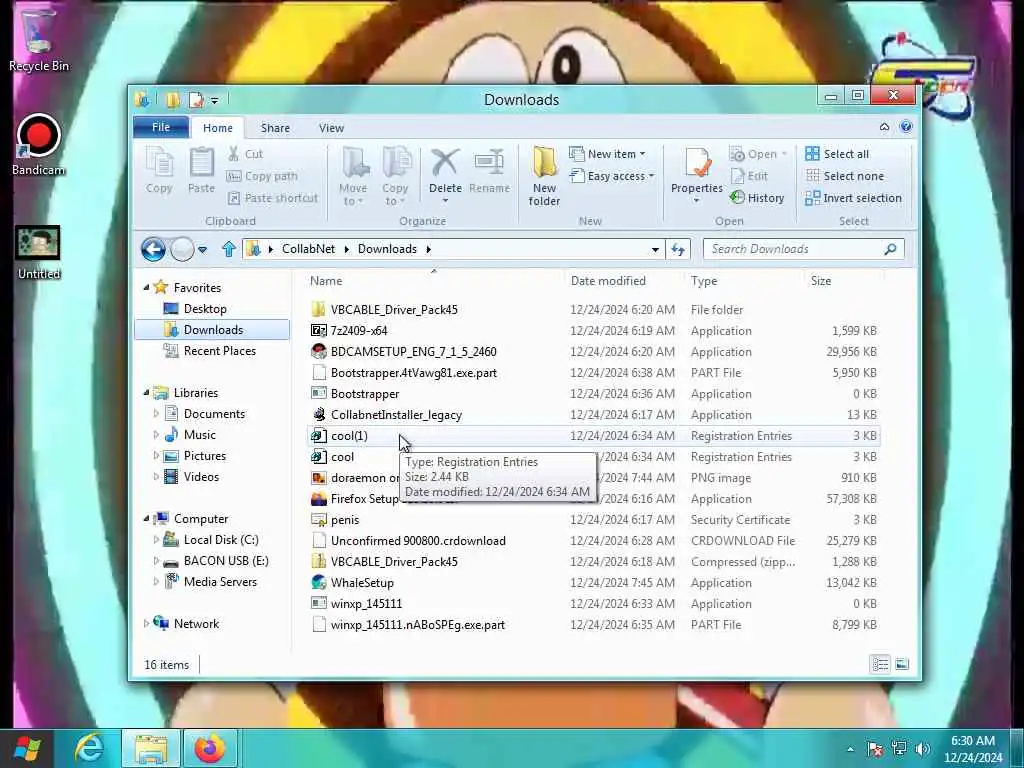
Task: Sort files by the Name column
Action: 326,281
